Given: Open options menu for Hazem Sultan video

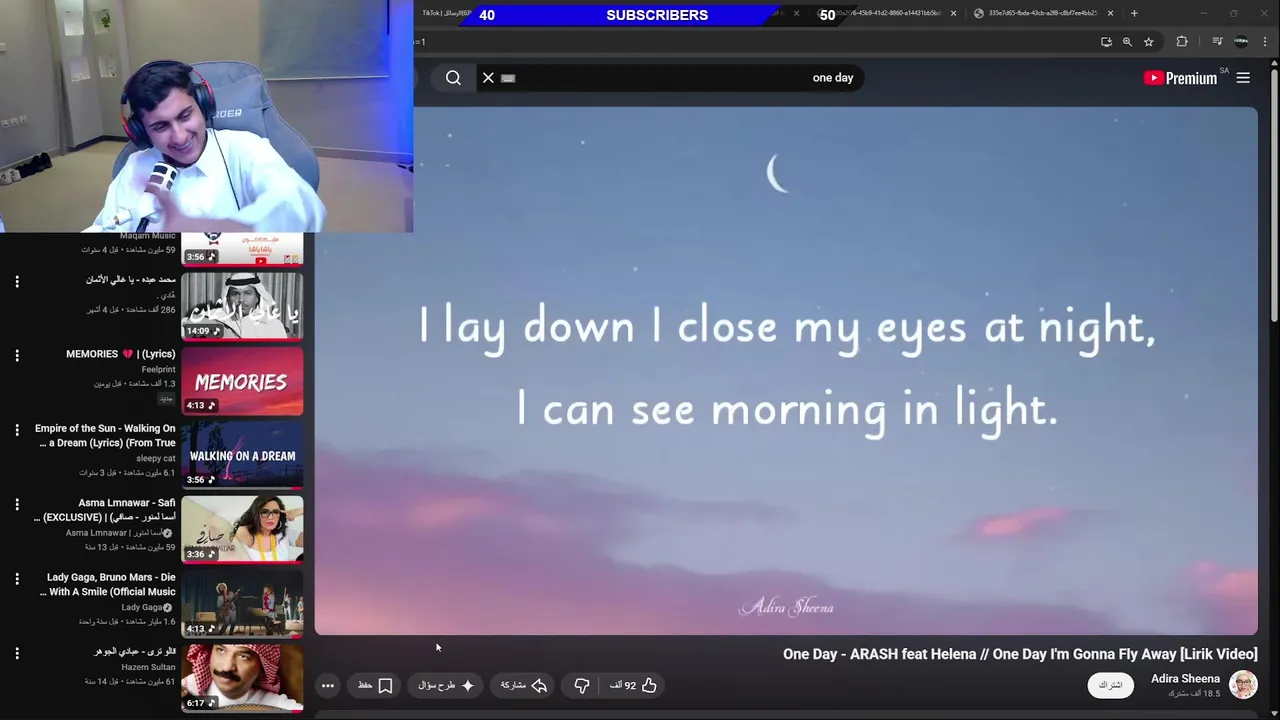Looking at the screenshot, I should [x=17, y=653].
